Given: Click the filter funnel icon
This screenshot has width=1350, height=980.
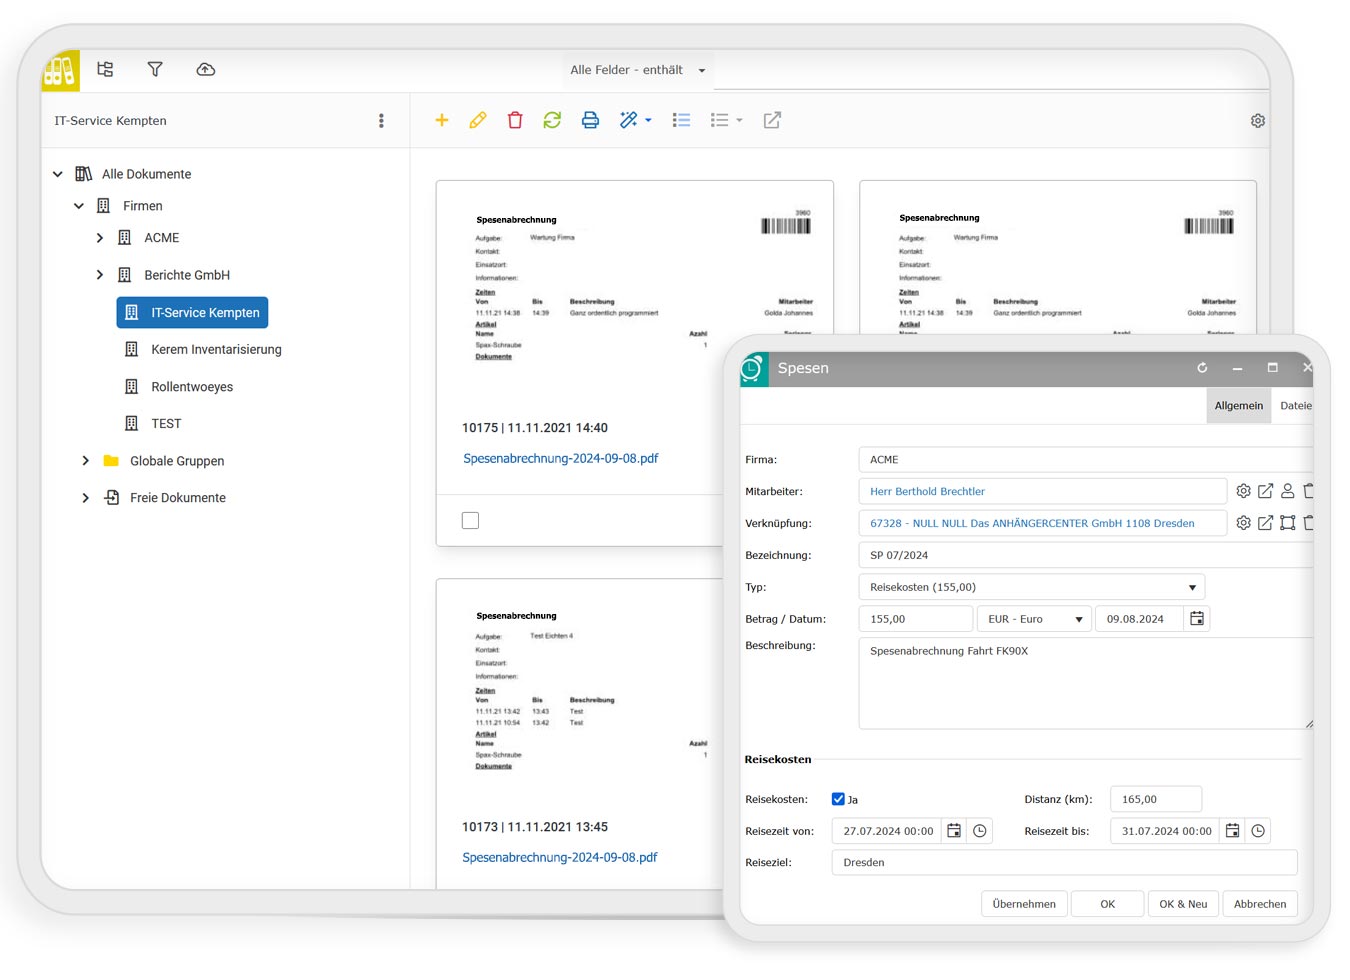Looking at the screenshot, I should pos(155,69).
